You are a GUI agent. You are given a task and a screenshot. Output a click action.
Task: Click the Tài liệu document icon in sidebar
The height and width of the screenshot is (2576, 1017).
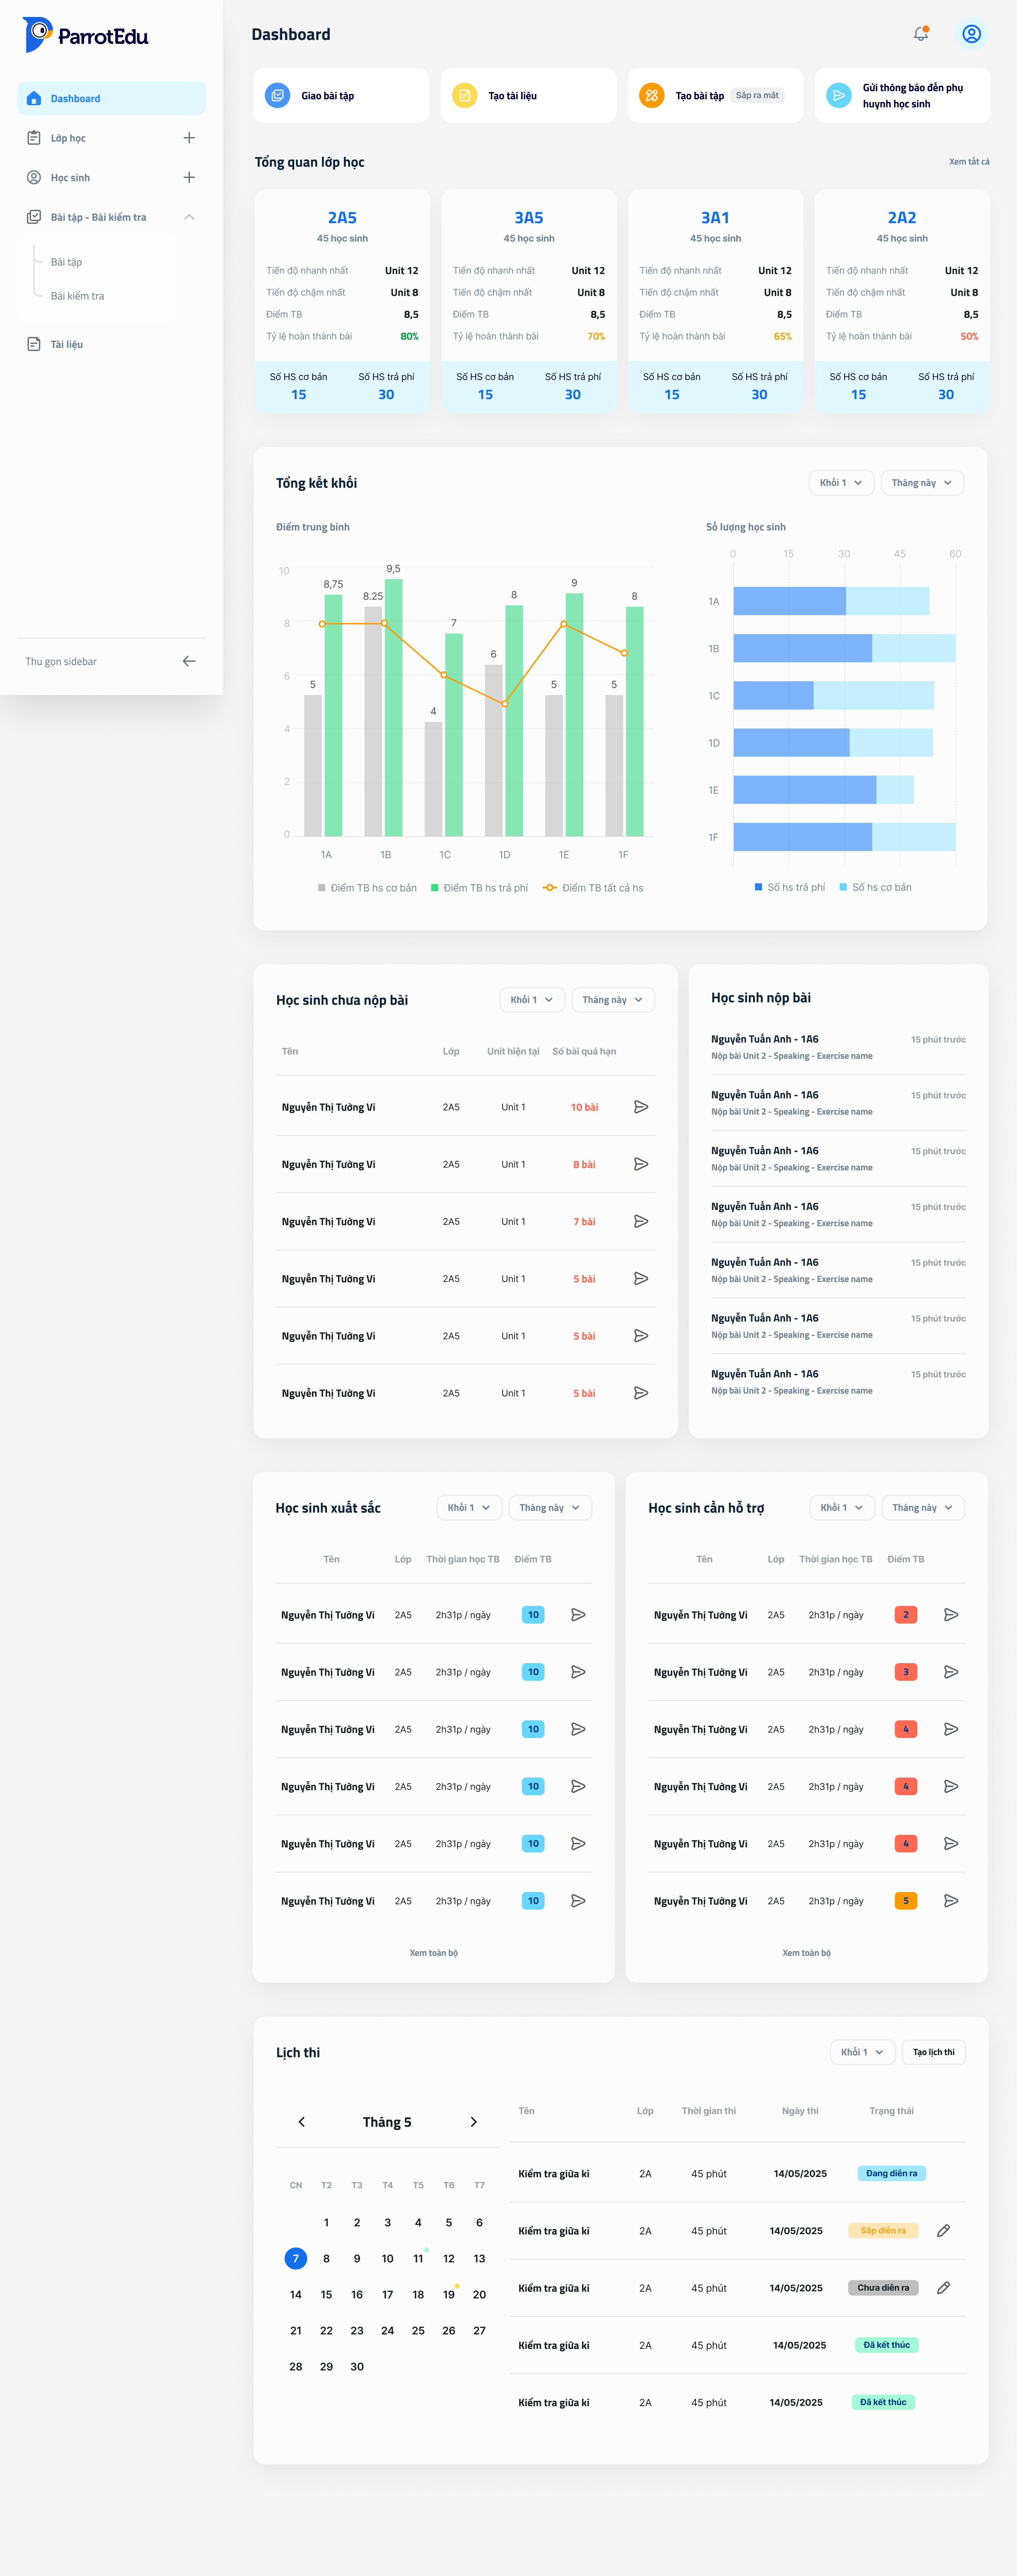click(x=34, y=344)
